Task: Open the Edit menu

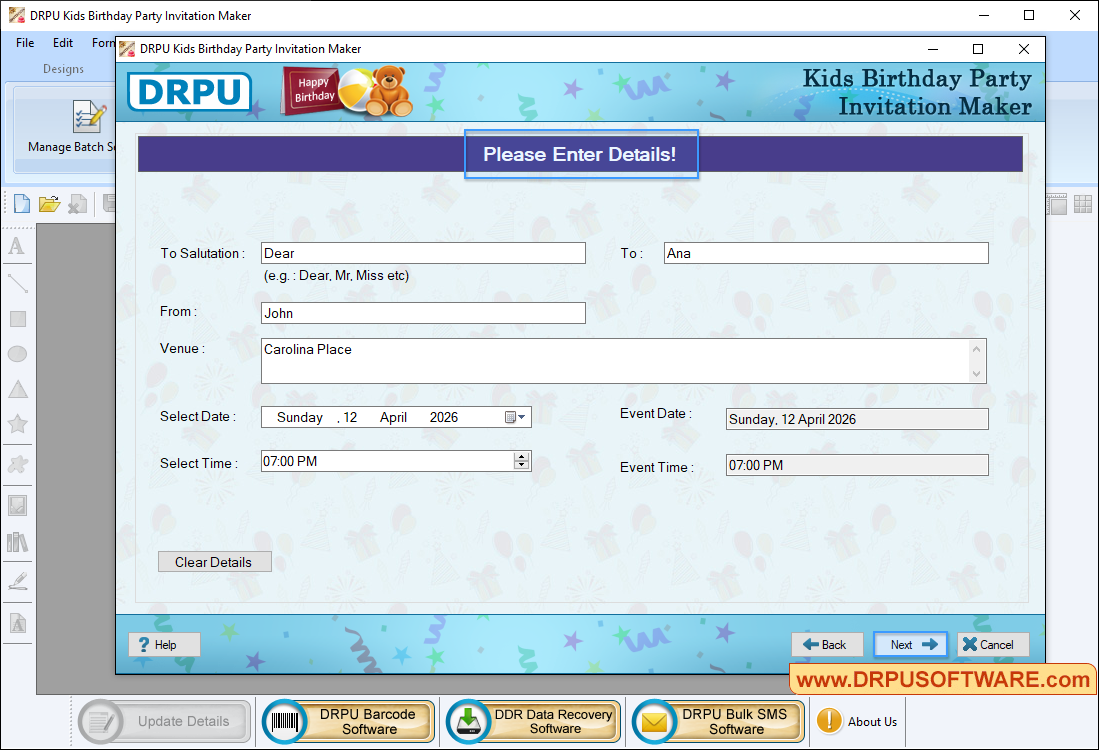Action: click(x=62, y=43)
